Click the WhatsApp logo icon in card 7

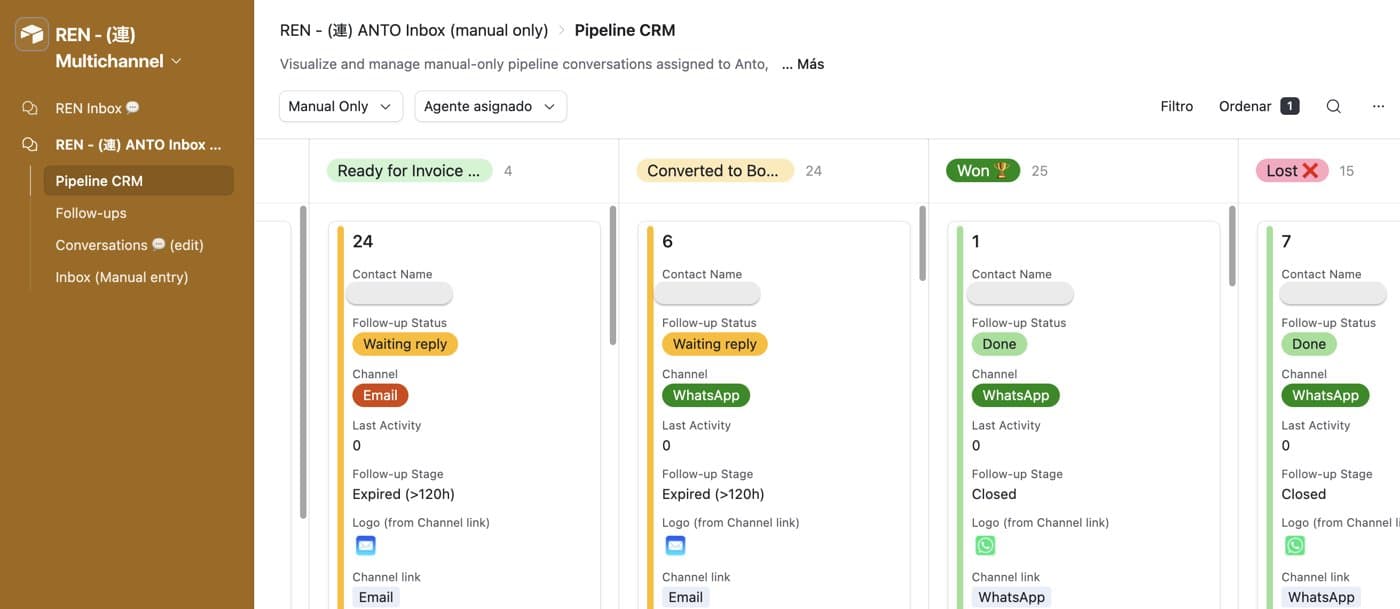(1295, 545)
